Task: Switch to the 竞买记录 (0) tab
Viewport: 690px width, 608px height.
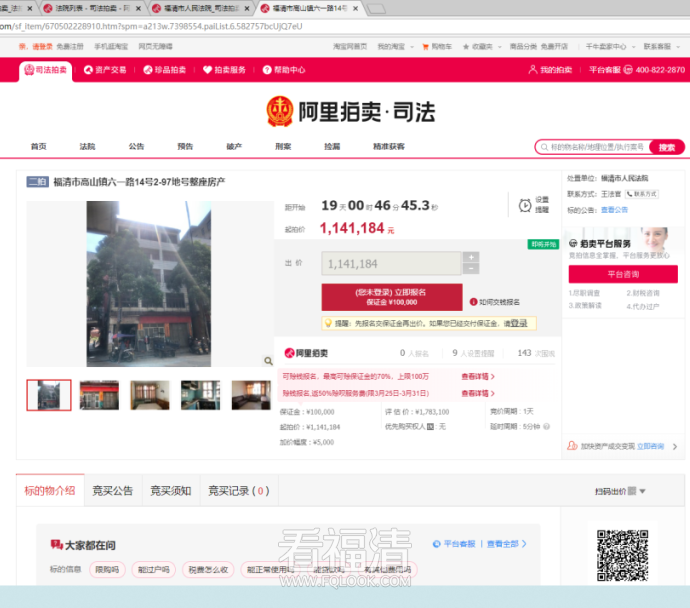Action: pos(239,491)
